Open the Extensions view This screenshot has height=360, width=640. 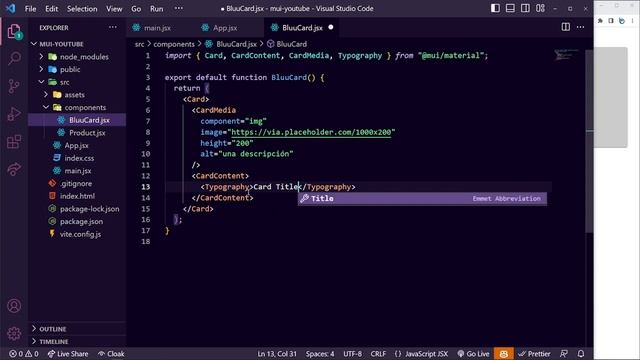pyautogui.click(x=14, y=142)
